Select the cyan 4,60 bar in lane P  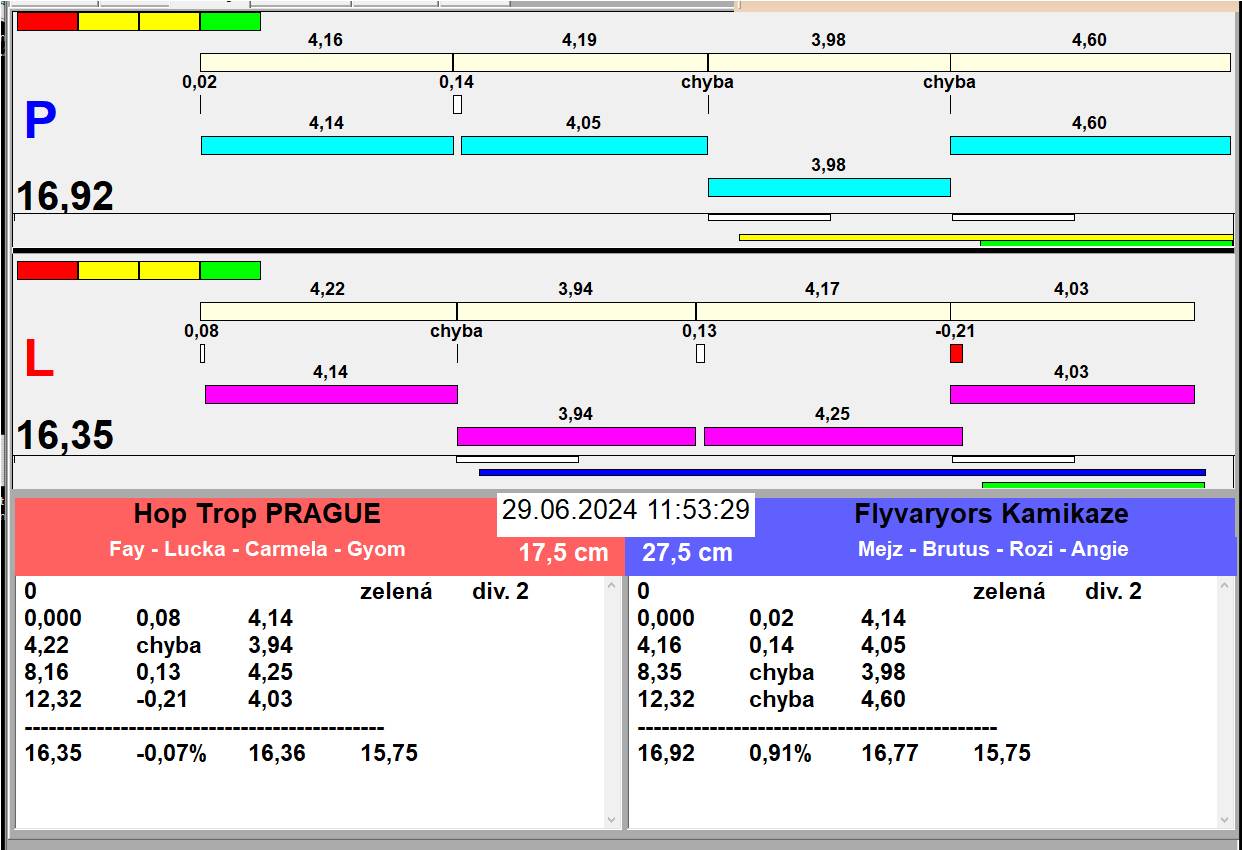[x=1090, y=145]
